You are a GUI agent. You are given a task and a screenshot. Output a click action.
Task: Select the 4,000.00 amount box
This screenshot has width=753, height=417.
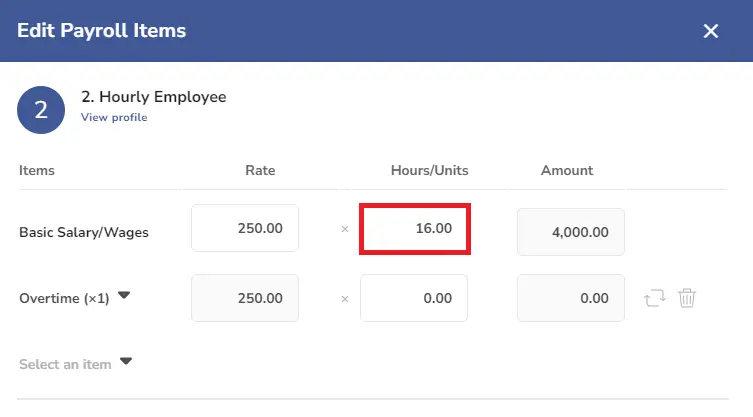571,232
